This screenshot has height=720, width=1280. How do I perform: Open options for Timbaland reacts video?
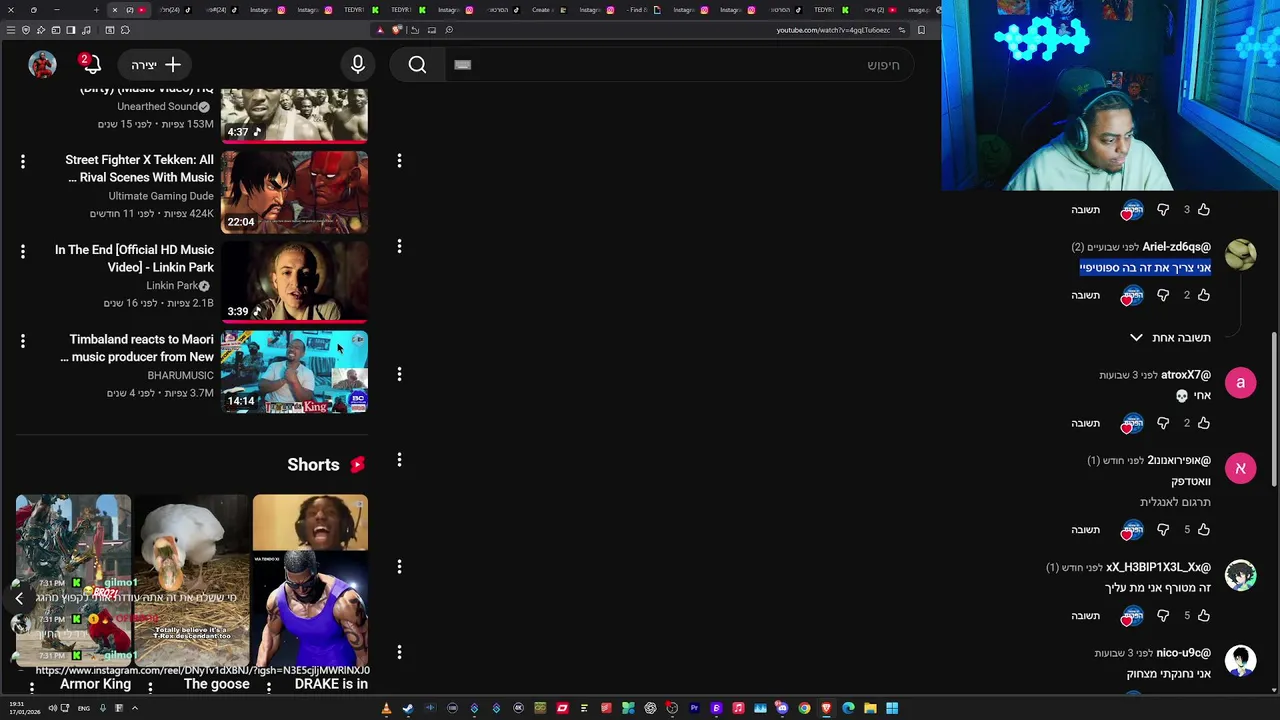[23, 341]
